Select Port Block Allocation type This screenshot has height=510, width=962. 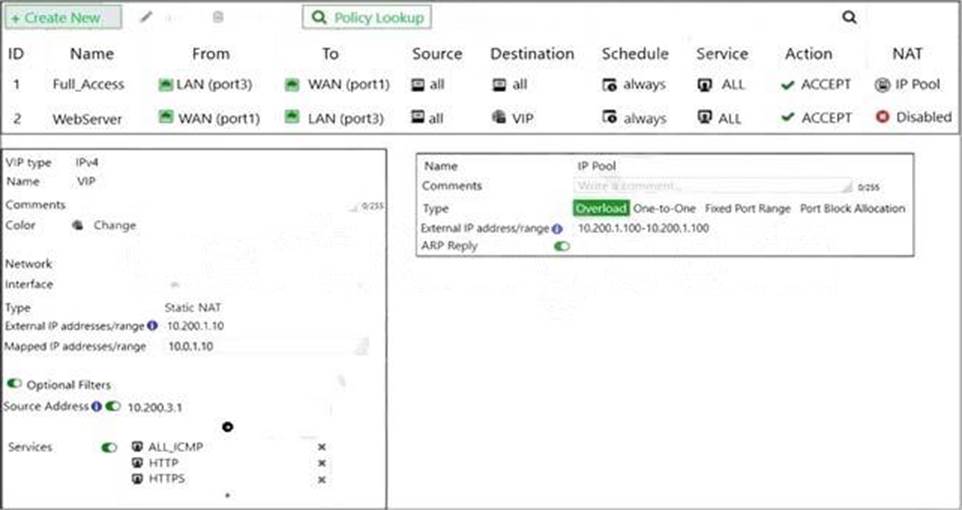[853, 209]
